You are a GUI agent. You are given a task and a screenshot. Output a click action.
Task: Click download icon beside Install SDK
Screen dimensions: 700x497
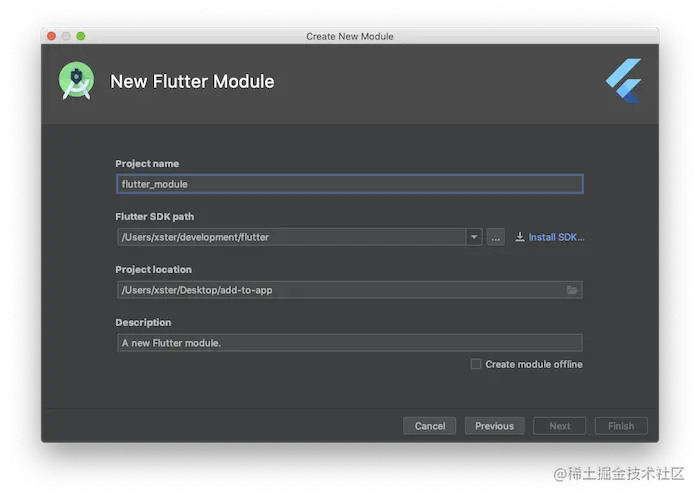[x=520, y=237]
